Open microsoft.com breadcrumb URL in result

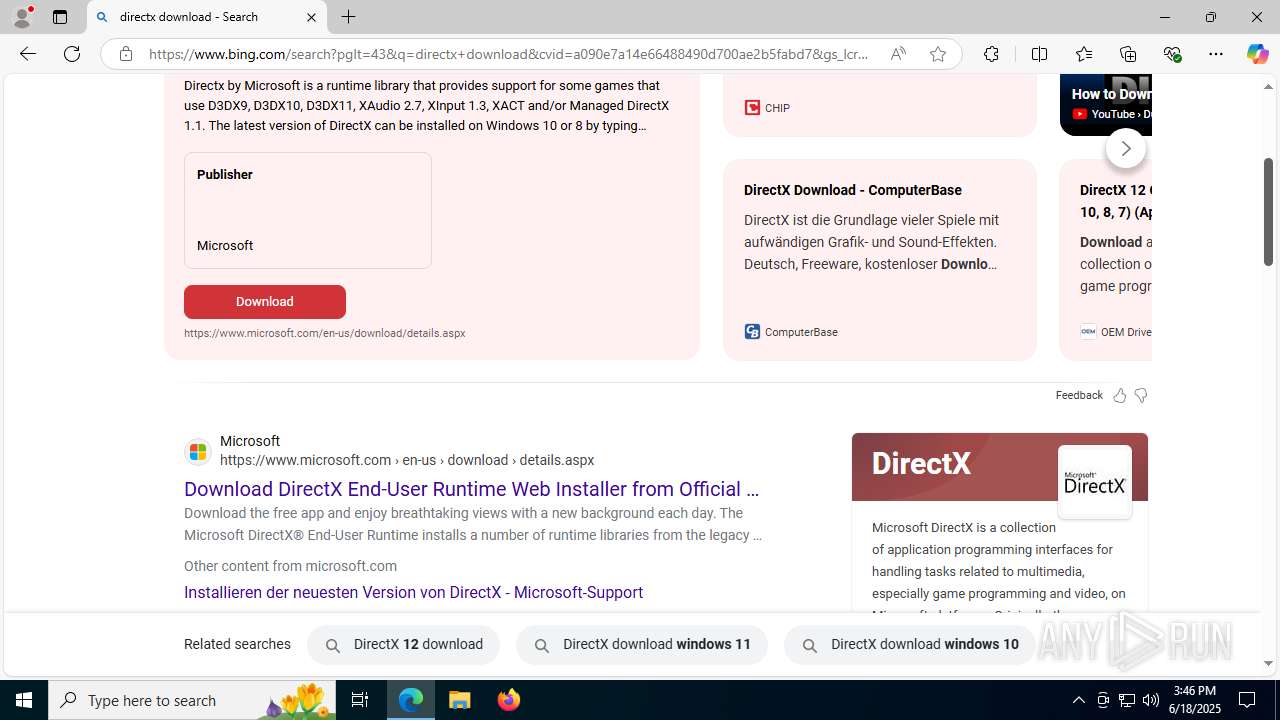(x=407, y=460)
